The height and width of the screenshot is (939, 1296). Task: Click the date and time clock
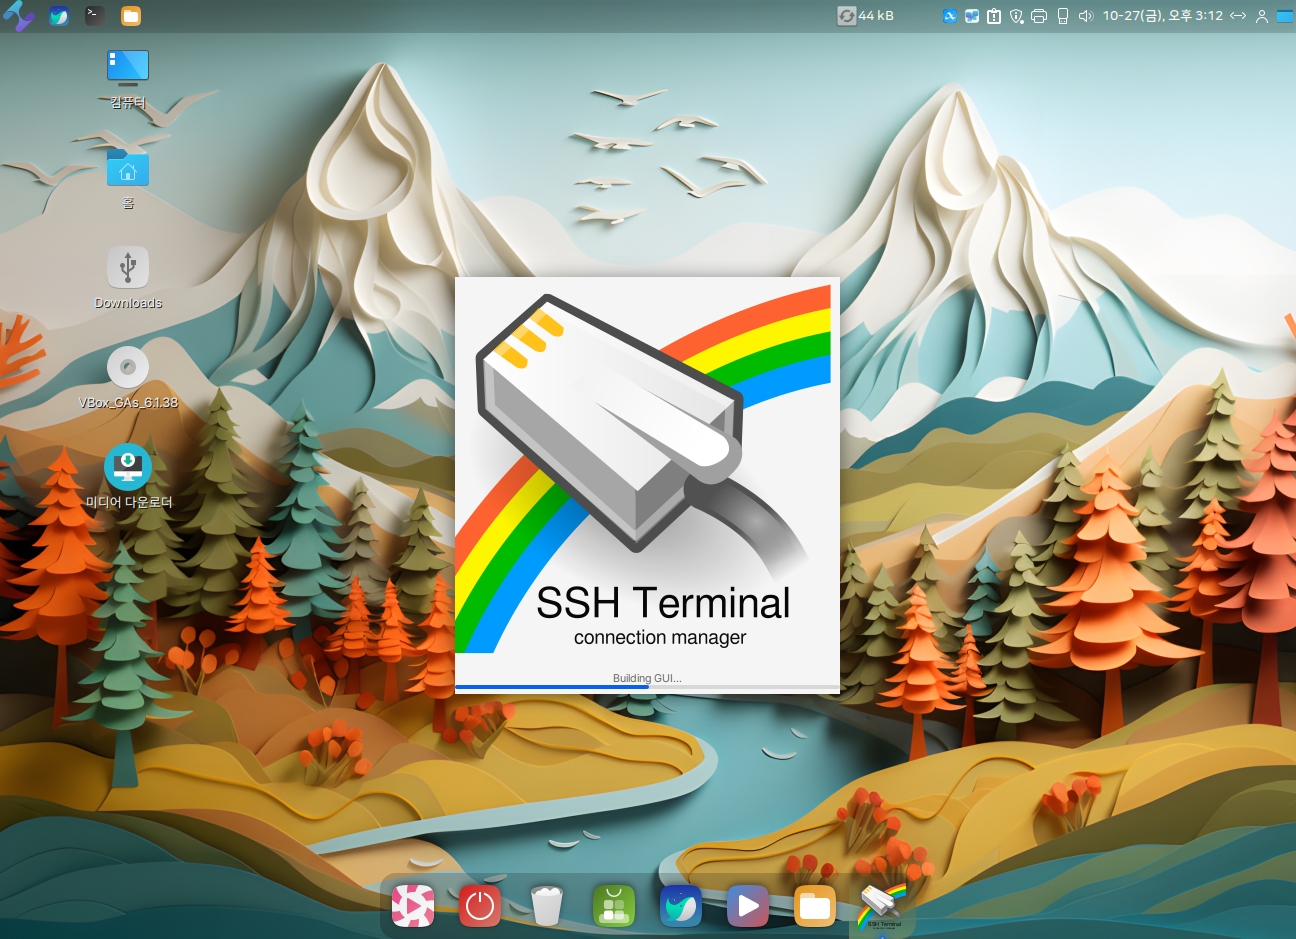[x=1162, y=16]
